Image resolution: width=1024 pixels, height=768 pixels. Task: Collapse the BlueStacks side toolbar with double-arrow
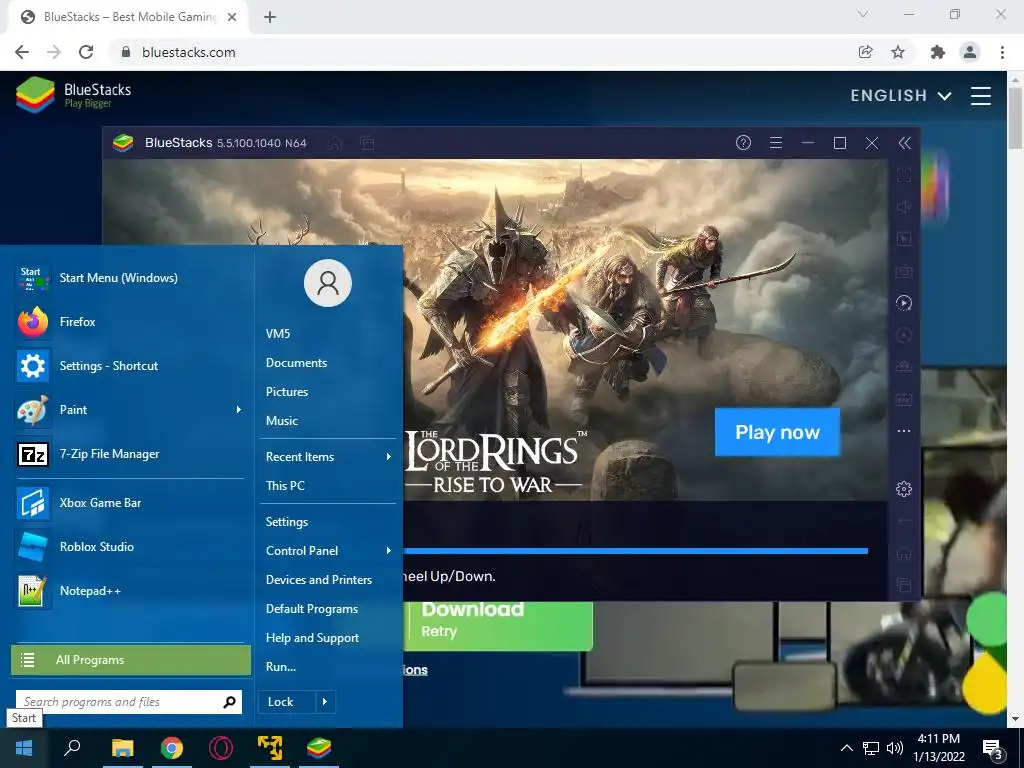904,143
